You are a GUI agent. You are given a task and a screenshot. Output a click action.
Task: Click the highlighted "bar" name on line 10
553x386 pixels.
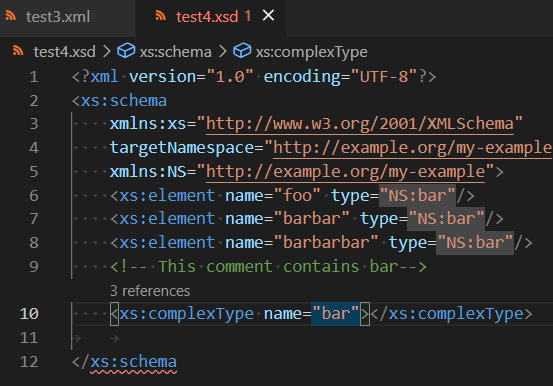(x=335, y=314)
